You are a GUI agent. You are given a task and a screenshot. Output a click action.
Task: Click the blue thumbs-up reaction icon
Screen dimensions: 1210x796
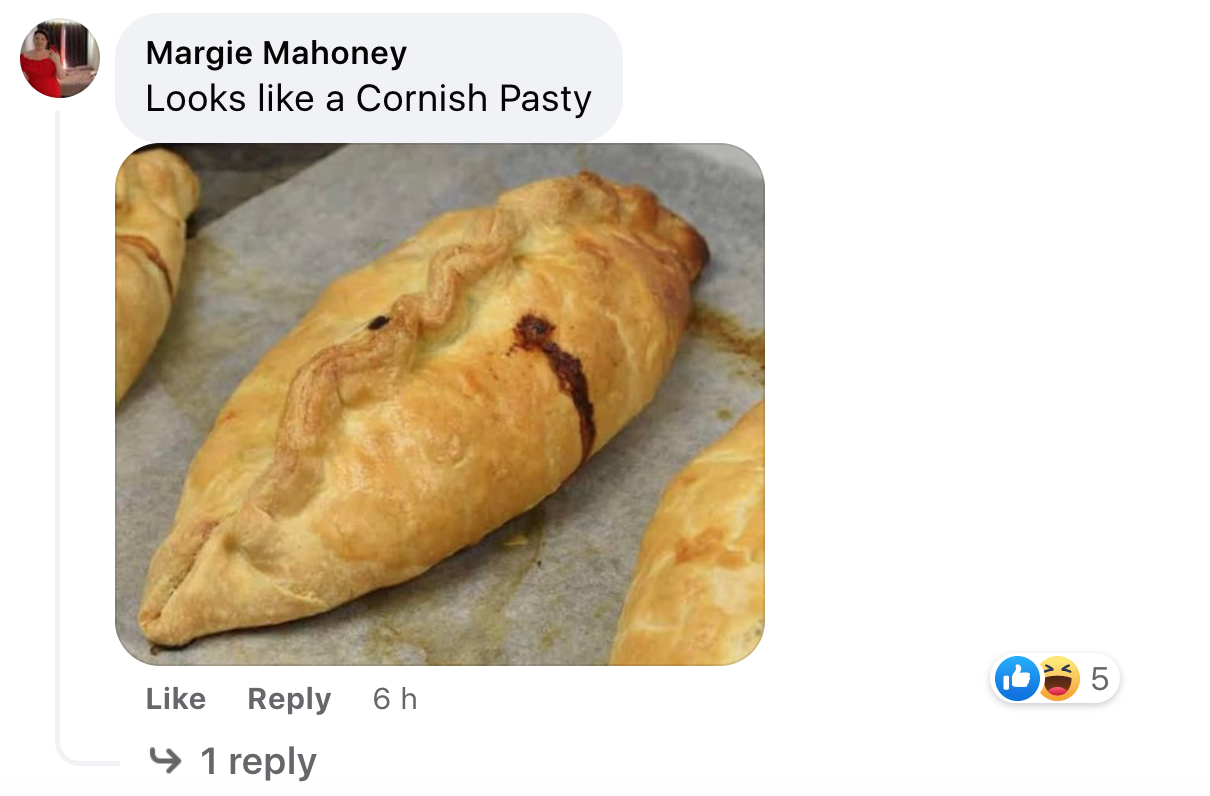(1017, 679)
